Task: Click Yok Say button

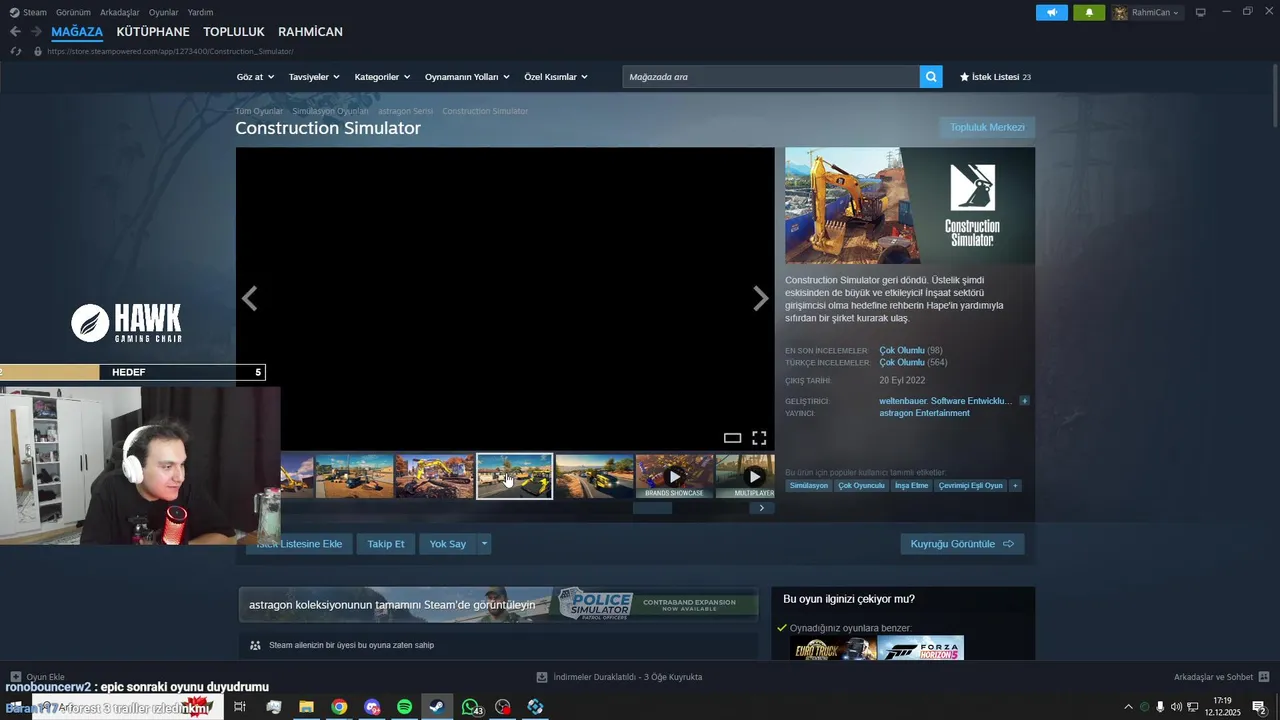Action: (448, 544)
